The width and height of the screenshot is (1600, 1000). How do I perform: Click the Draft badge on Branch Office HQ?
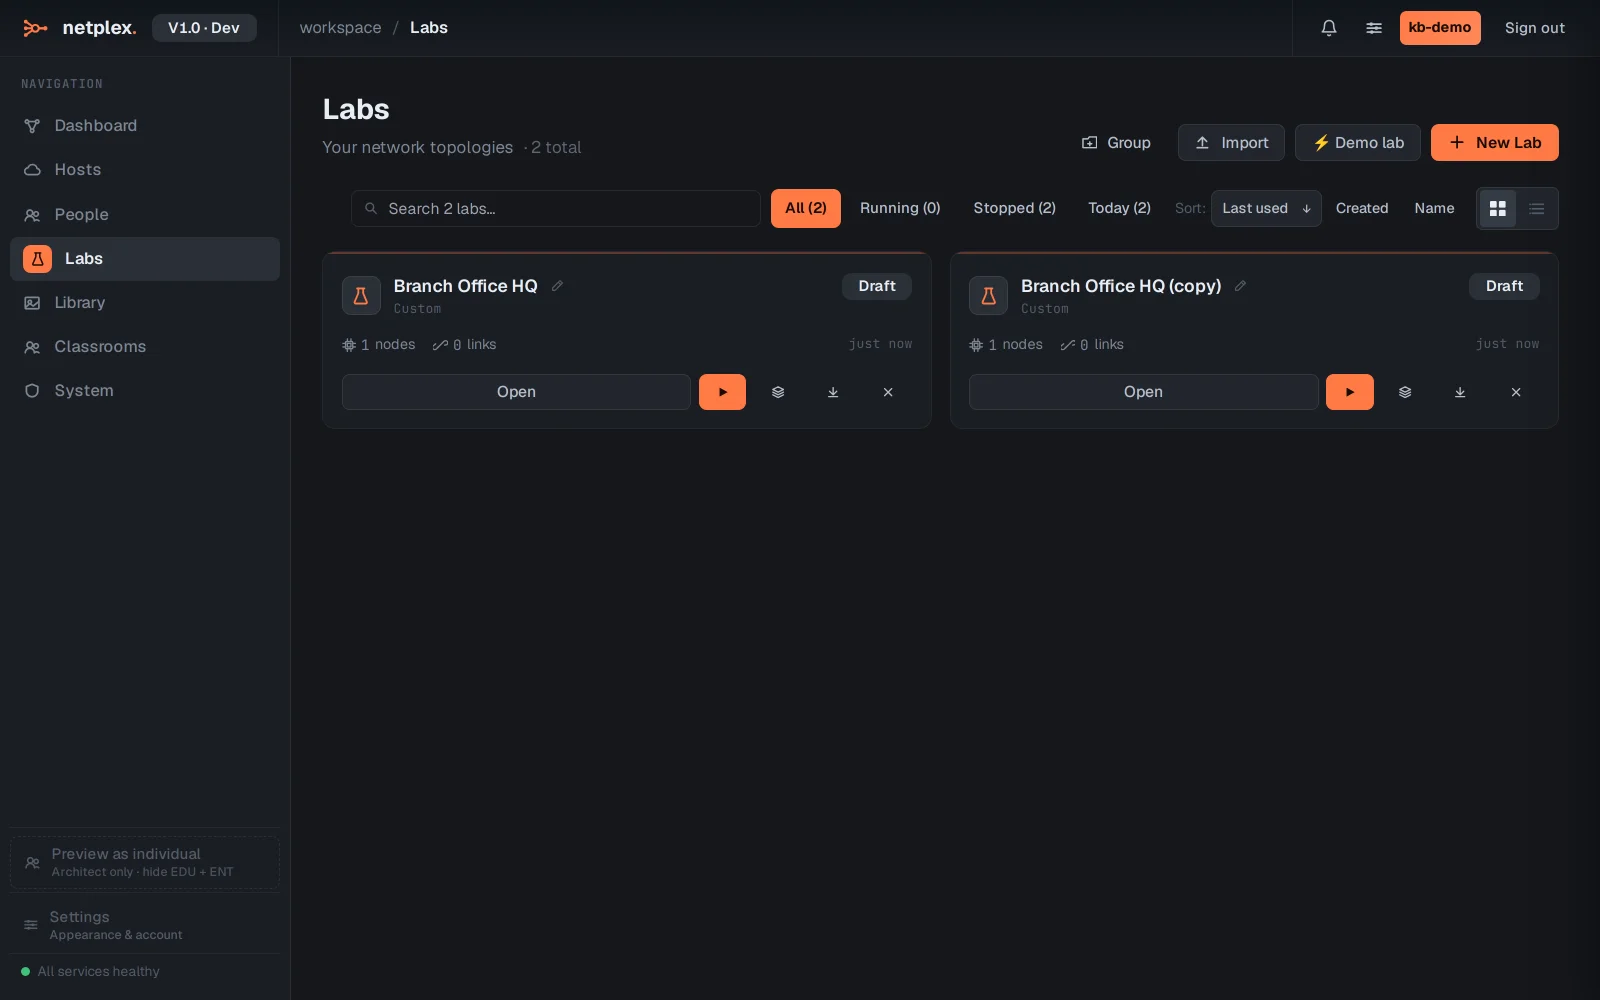(877, 287)
